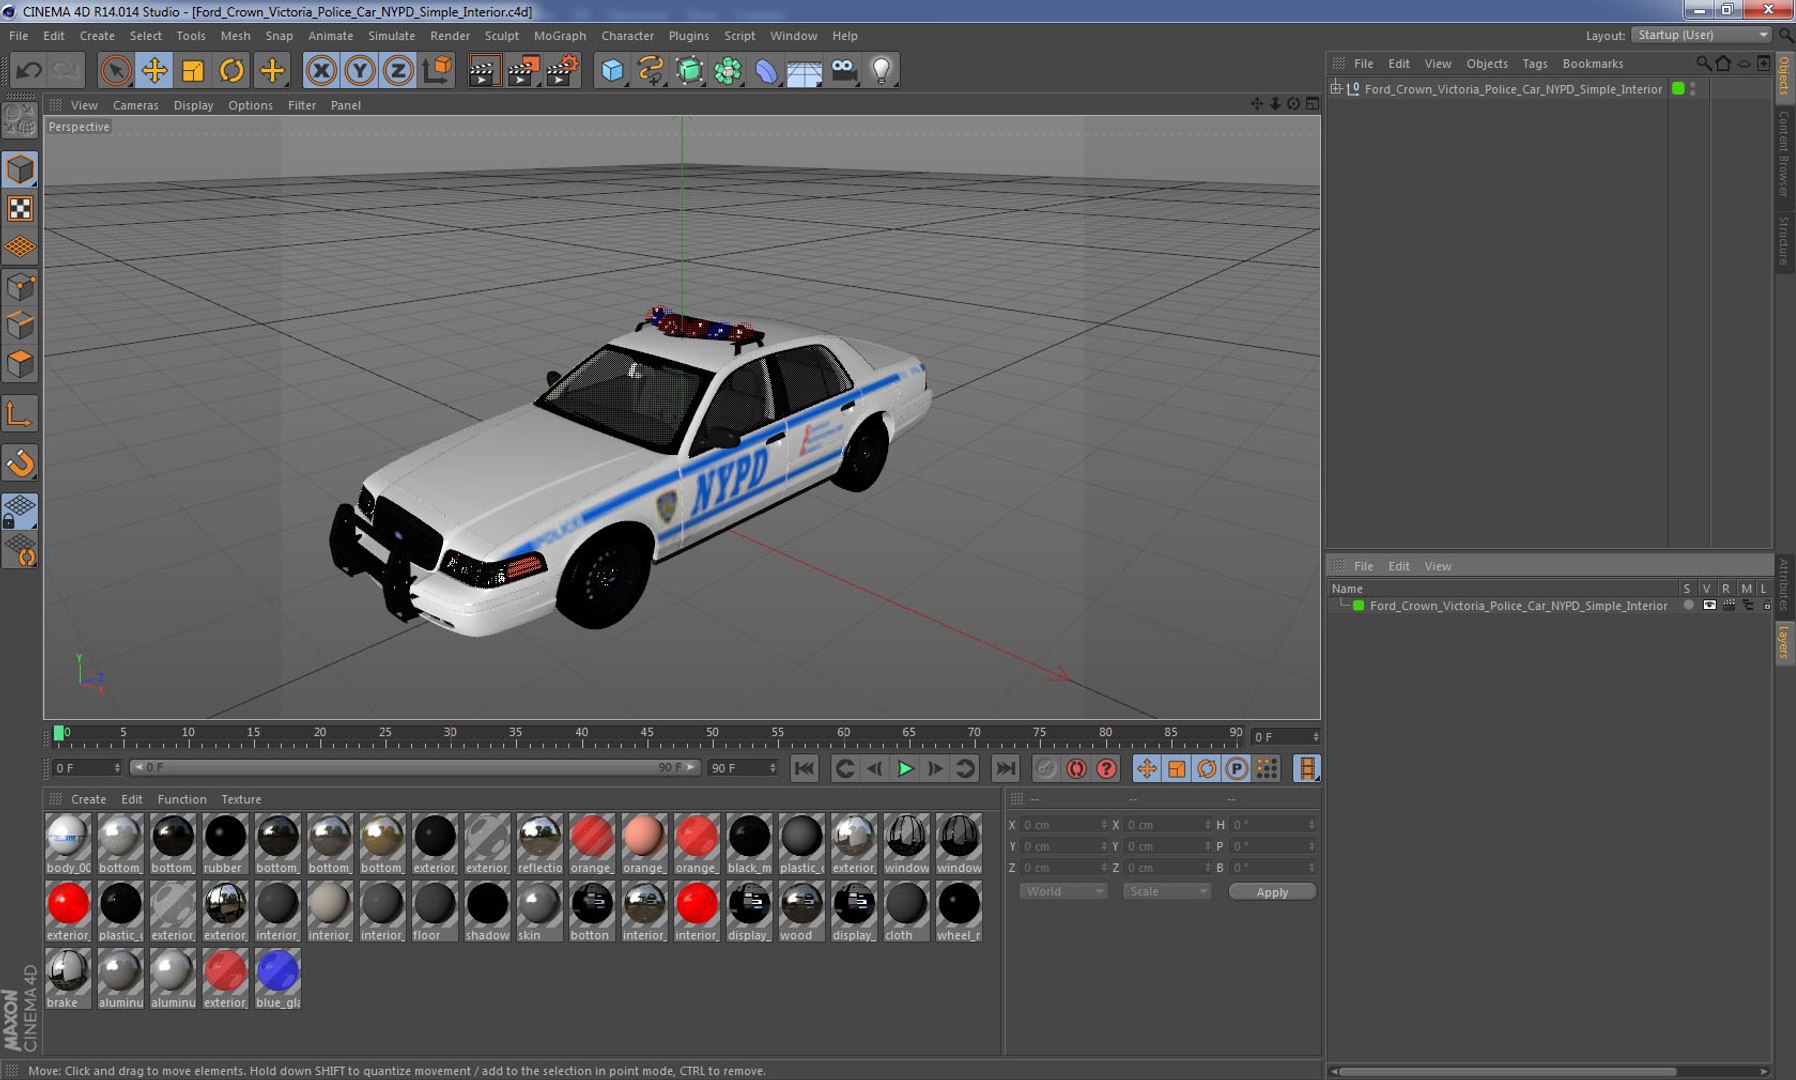Click Render to Picture Viewer icon

pos(522,70)
